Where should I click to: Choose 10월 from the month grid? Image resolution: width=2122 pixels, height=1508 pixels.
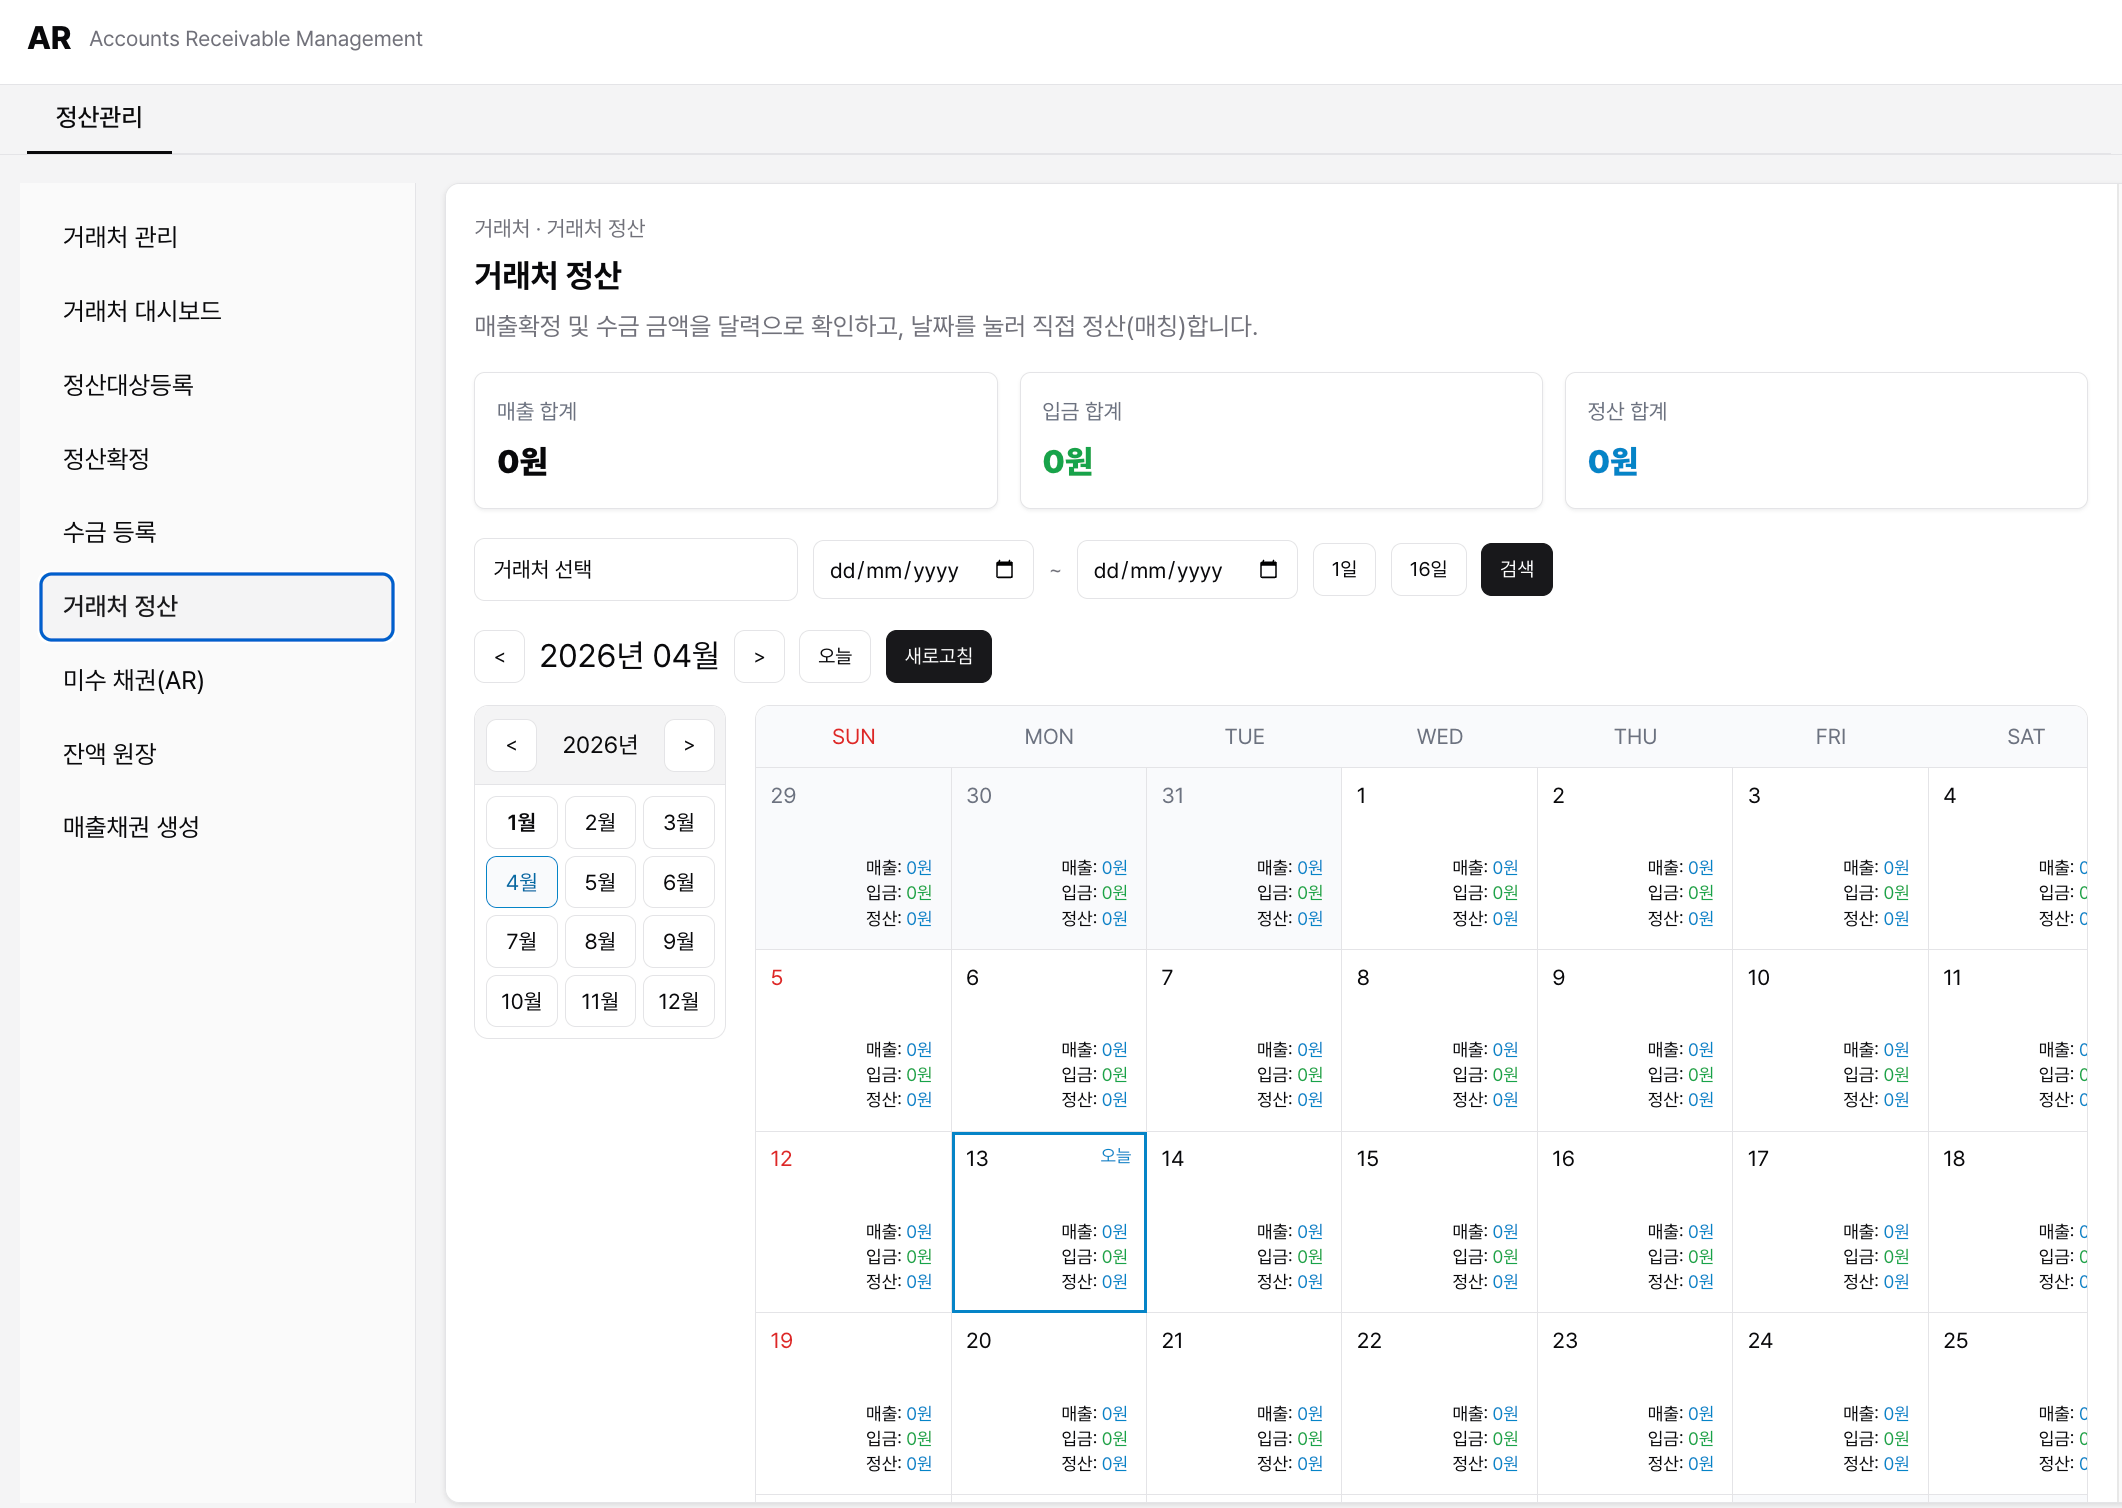521,1001
